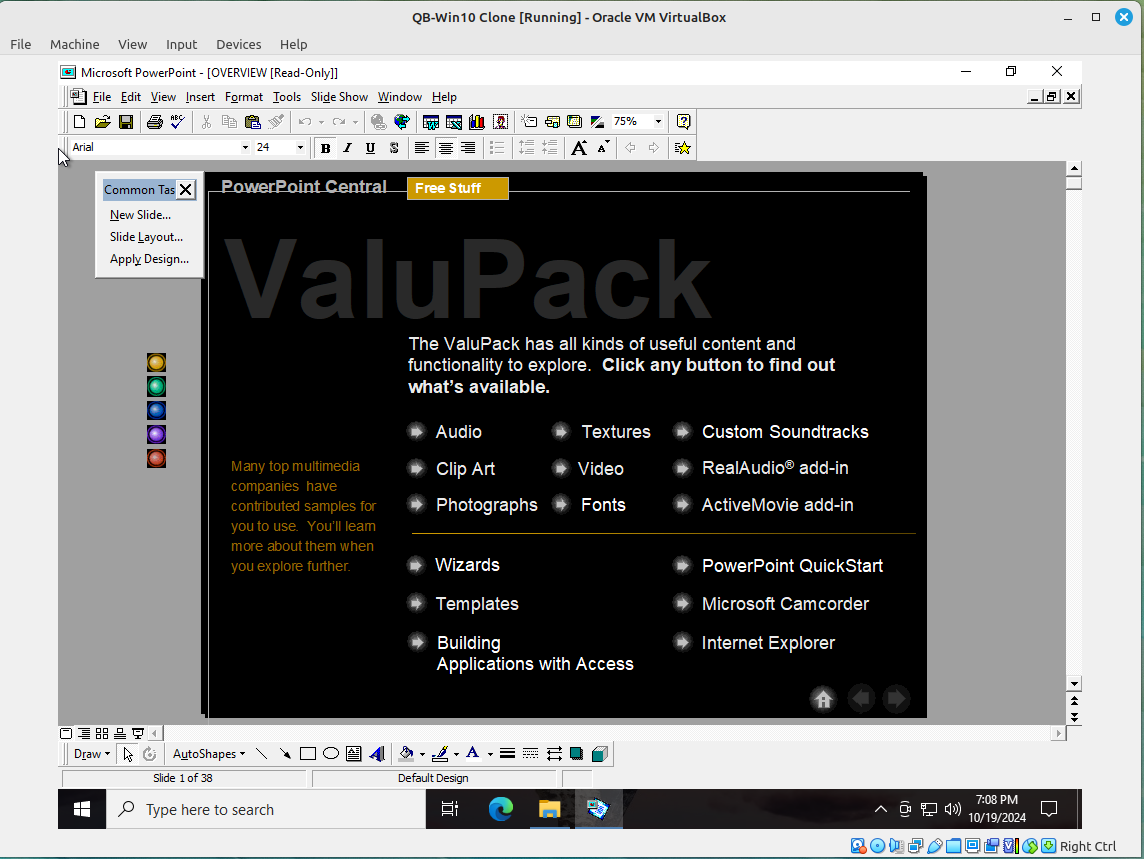Image resolution: width=1144 pixels, height=859 pixels.
Task: Set right text alignment
Action: (468, 148)
